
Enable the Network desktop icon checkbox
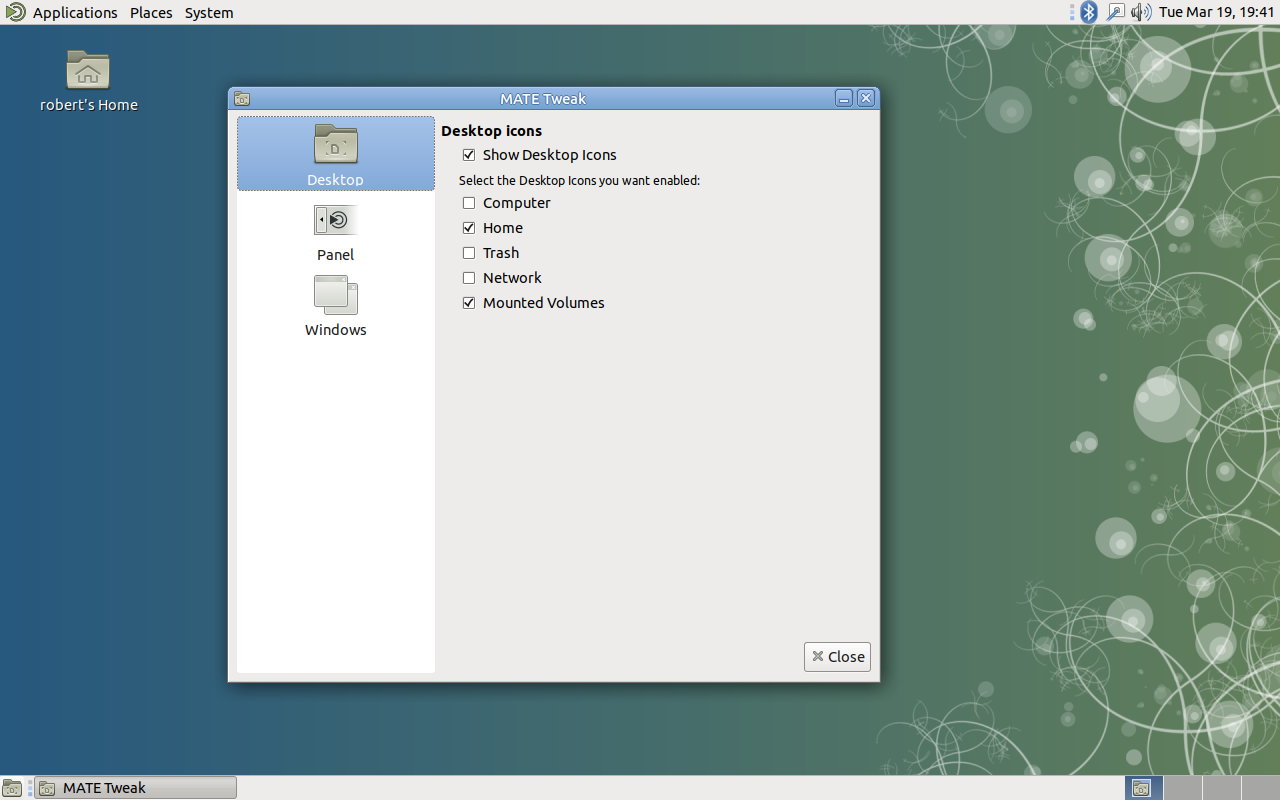(x=469, y=278)
